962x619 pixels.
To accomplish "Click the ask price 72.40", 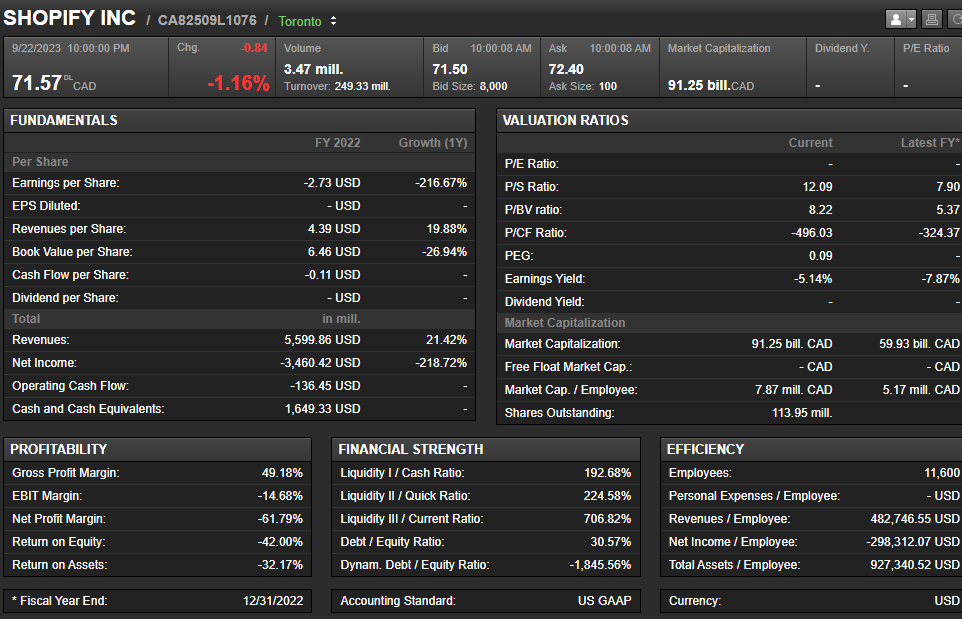I will 566,69.
